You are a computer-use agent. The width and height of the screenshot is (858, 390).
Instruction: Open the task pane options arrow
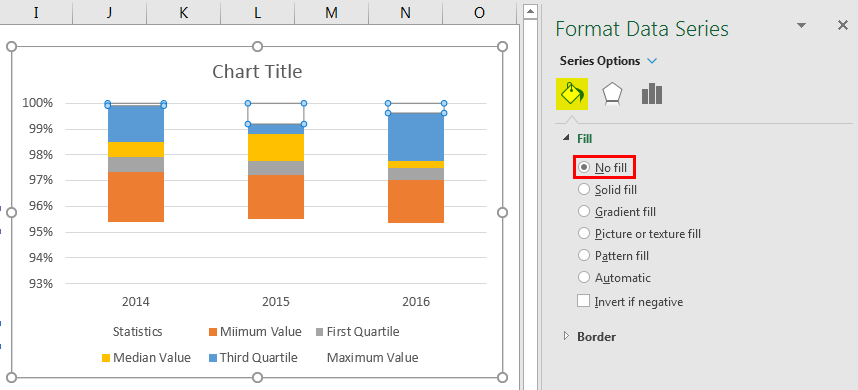801,26
